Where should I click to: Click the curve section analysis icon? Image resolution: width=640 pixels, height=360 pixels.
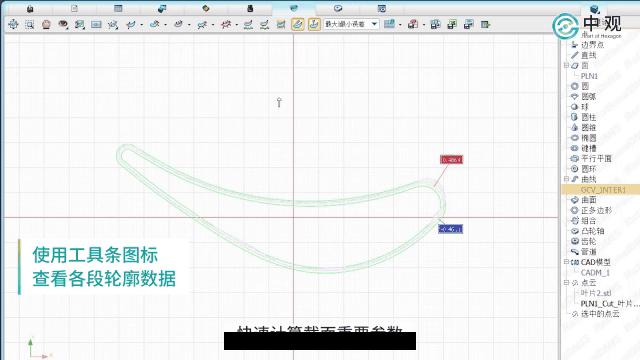(x=178, y=24)
